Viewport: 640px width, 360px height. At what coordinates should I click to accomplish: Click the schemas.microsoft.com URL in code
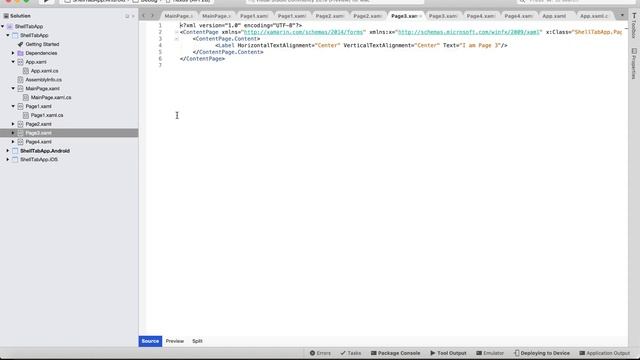[469, 32]
